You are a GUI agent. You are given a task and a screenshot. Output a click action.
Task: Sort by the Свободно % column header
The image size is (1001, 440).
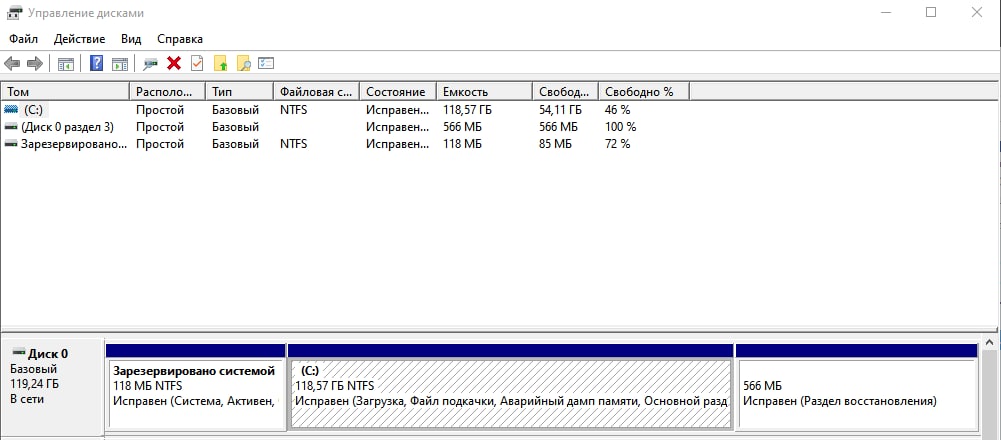tap(645, 92)
